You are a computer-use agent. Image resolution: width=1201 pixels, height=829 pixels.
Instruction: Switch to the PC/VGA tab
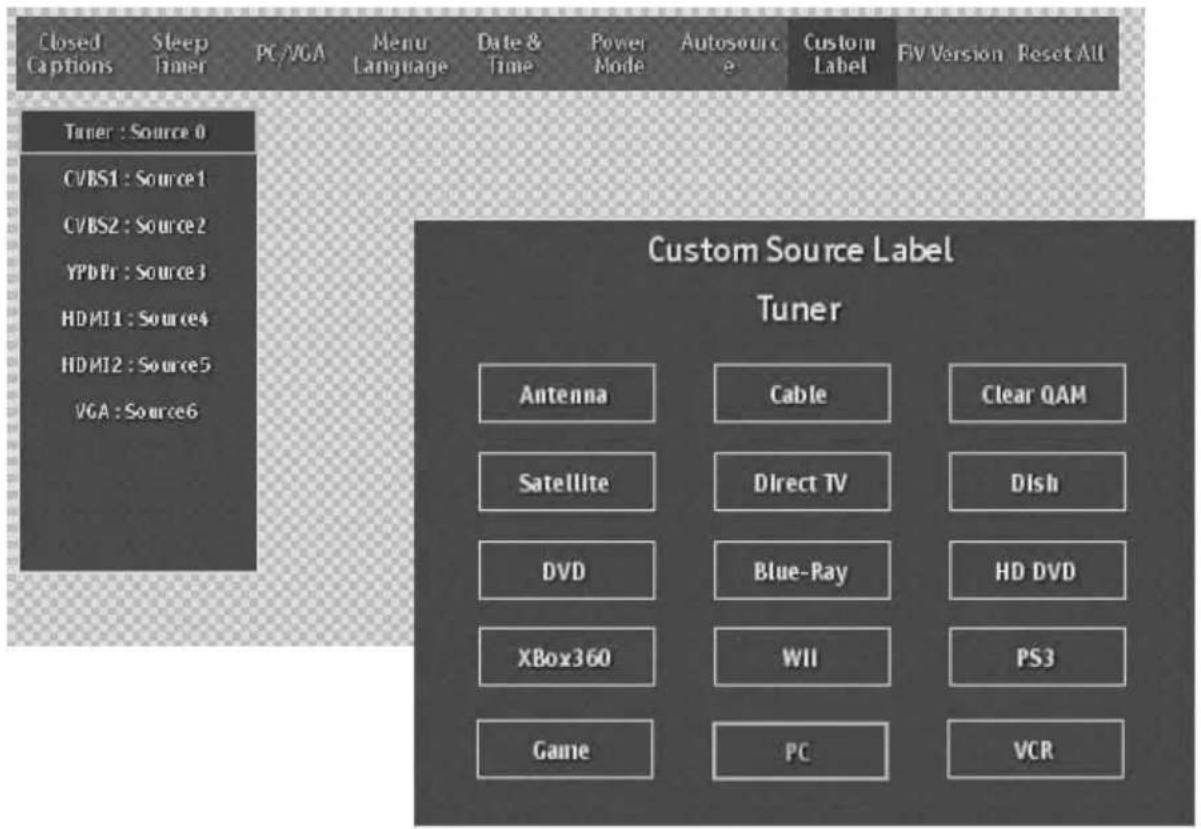point(291,54)
